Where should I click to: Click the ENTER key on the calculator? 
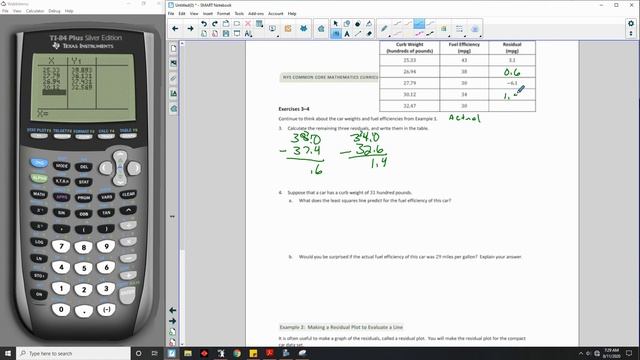point(127,294)
